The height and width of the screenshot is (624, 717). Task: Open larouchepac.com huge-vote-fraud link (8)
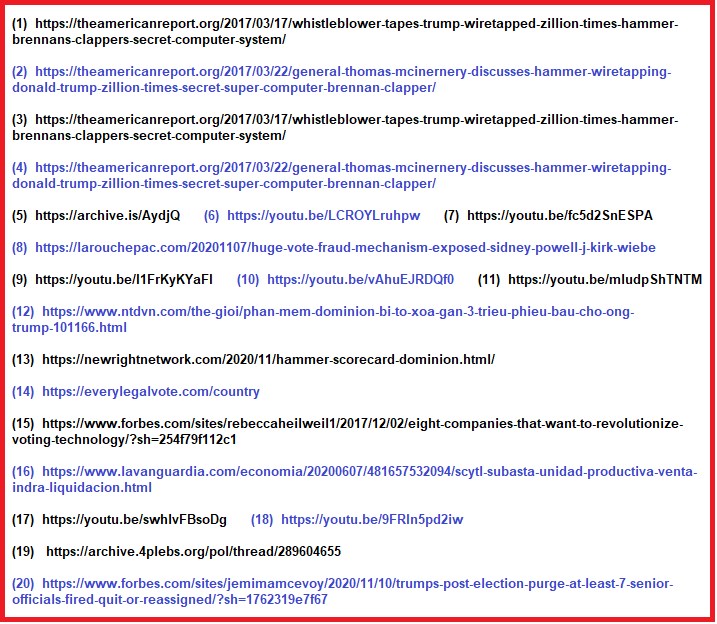345,247
